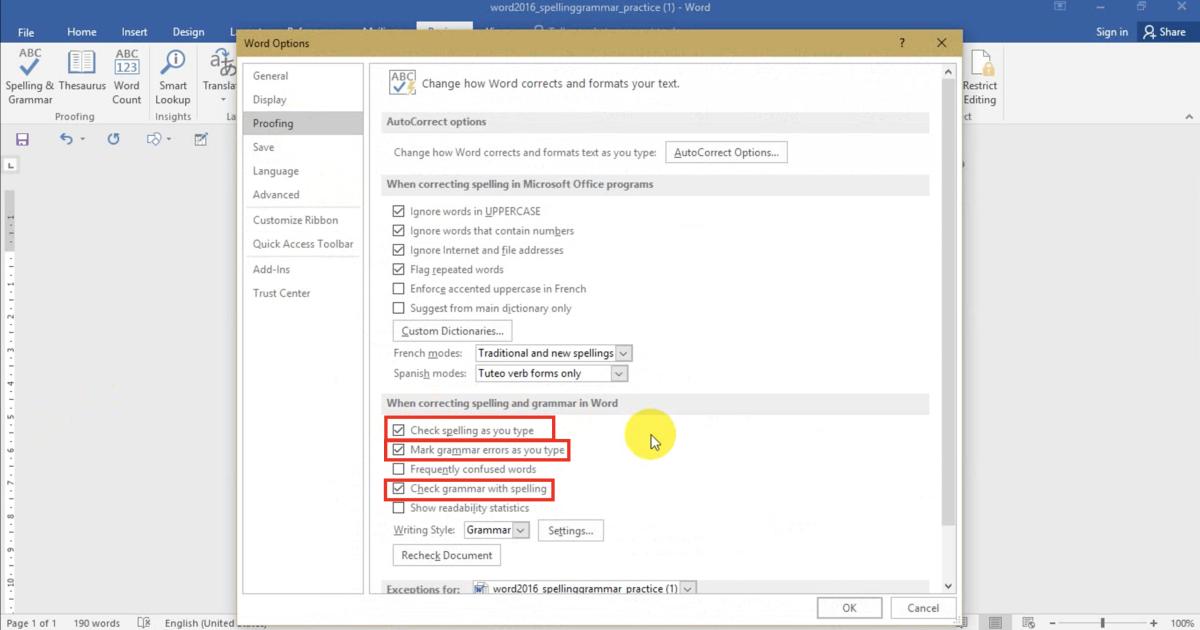This screenshot has width=1200, height=630.
Task: Toggle Ignore words that contain numbers
Action: click(x=398, y=231)
